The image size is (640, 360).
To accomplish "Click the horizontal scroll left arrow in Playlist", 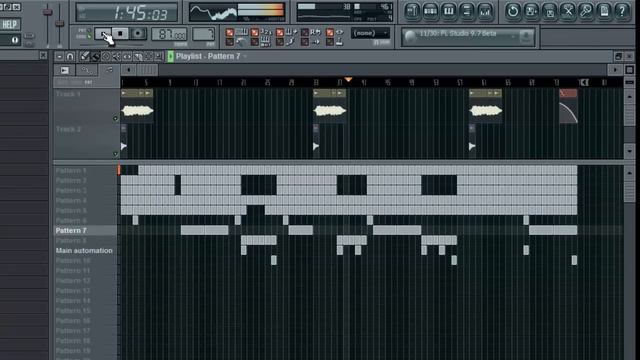I will click(x=128, y=70).
